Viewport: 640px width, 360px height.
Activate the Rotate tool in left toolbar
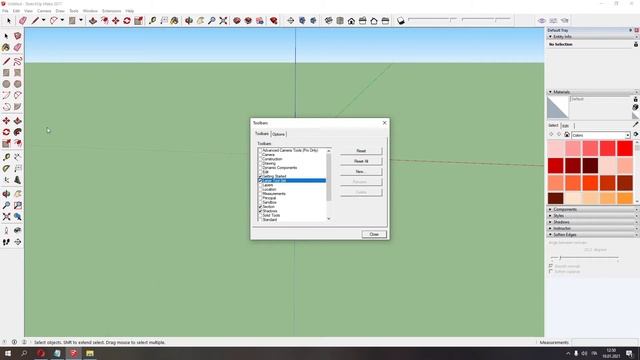click(6, 132)
